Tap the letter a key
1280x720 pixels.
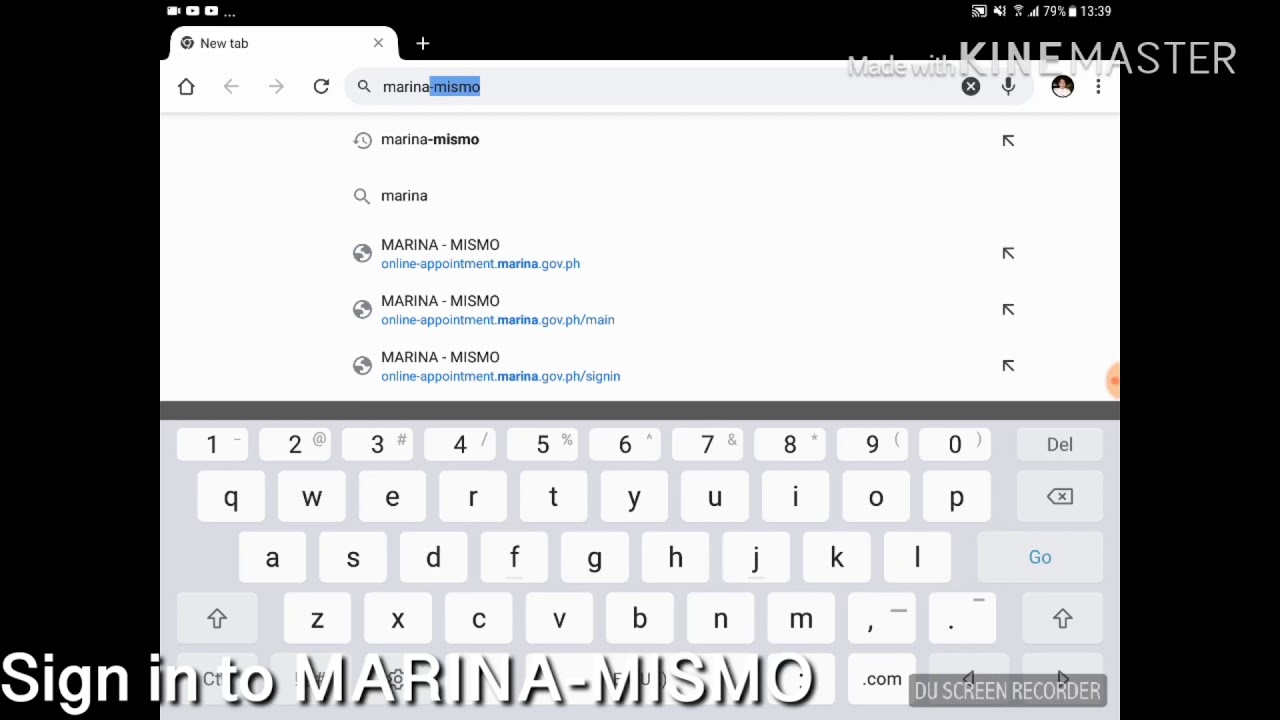272,557
